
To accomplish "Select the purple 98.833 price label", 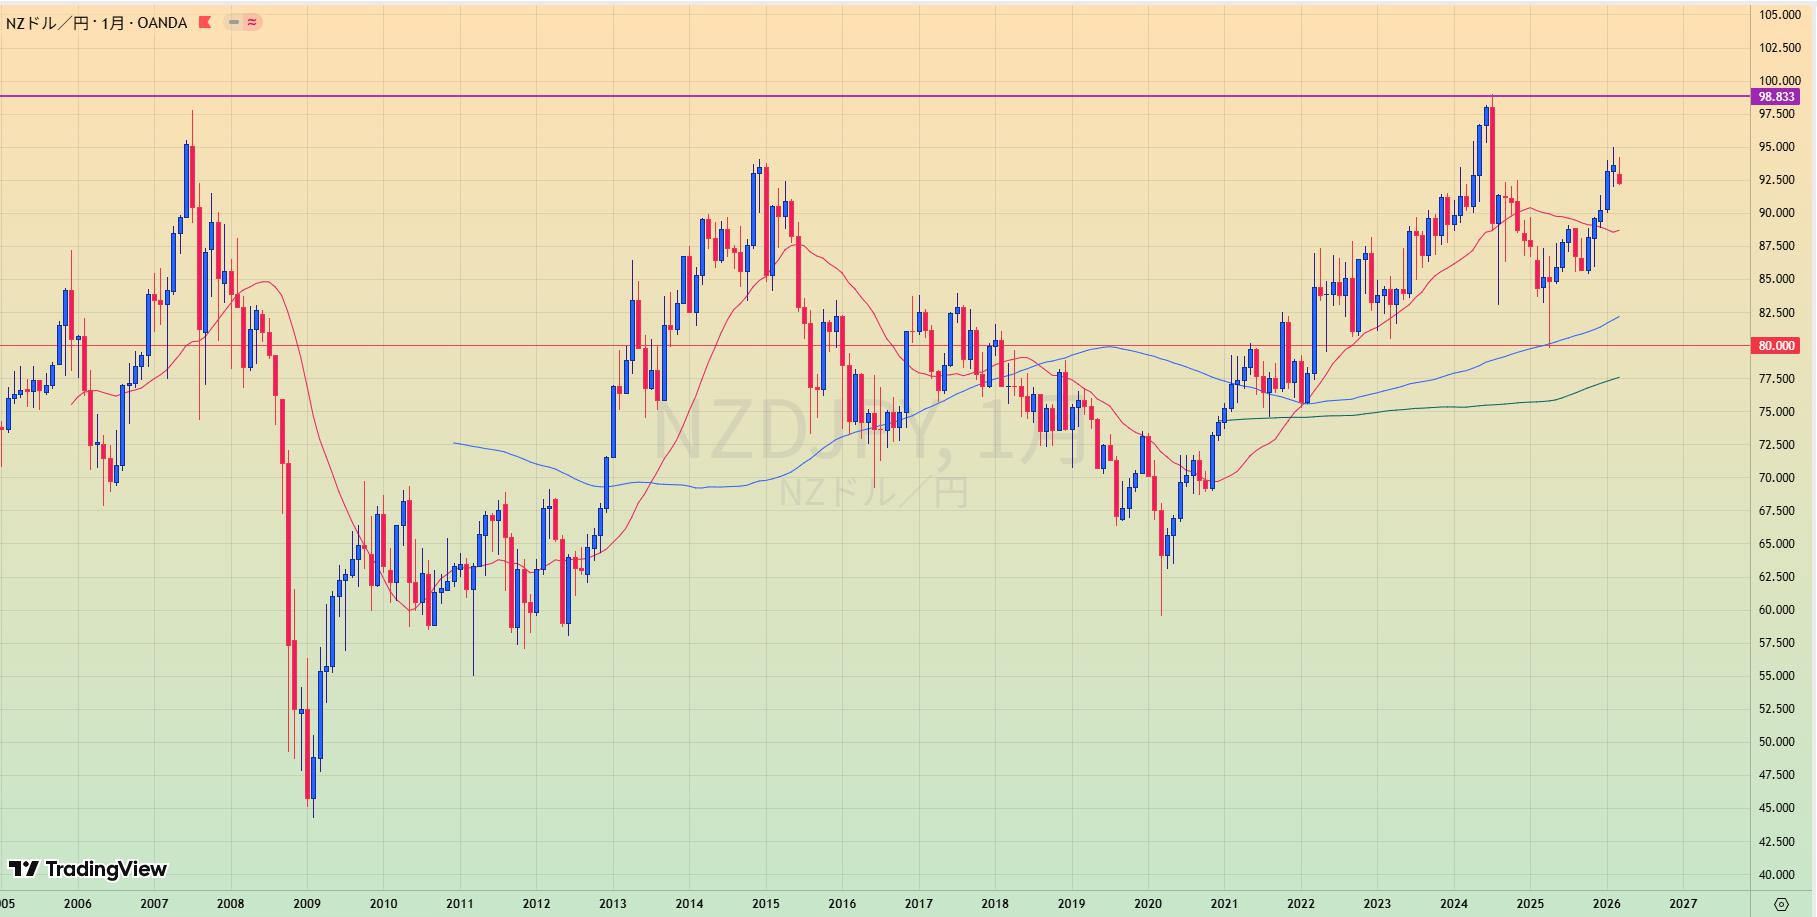I will coord(1776,97).
